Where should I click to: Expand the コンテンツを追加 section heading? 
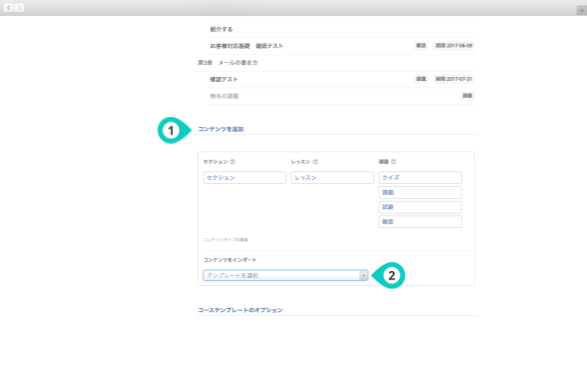pos(221,129)
